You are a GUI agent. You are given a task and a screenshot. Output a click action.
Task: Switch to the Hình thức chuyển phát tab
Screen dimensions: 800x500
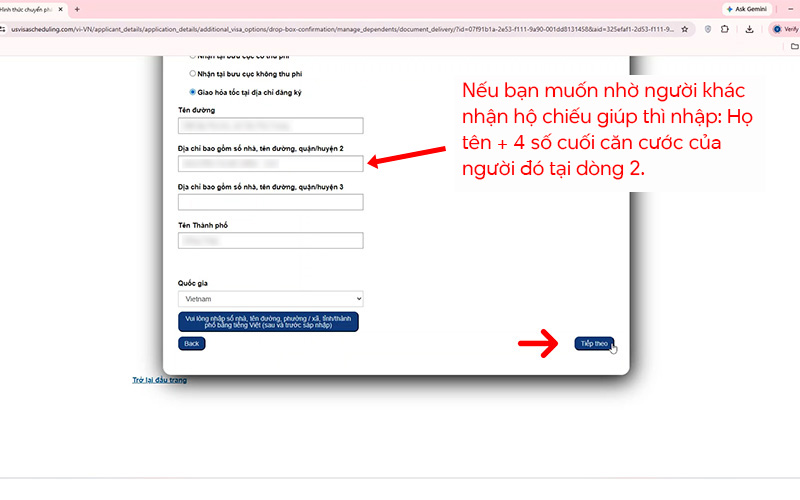point(28,9)
